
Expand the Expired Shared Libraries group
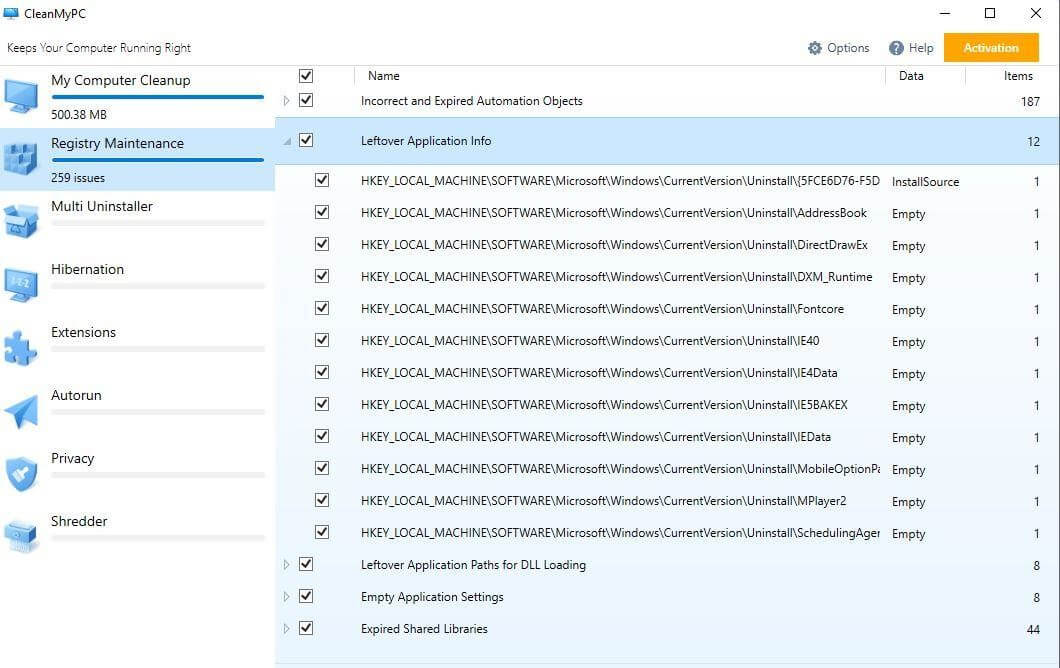point(286,628)
